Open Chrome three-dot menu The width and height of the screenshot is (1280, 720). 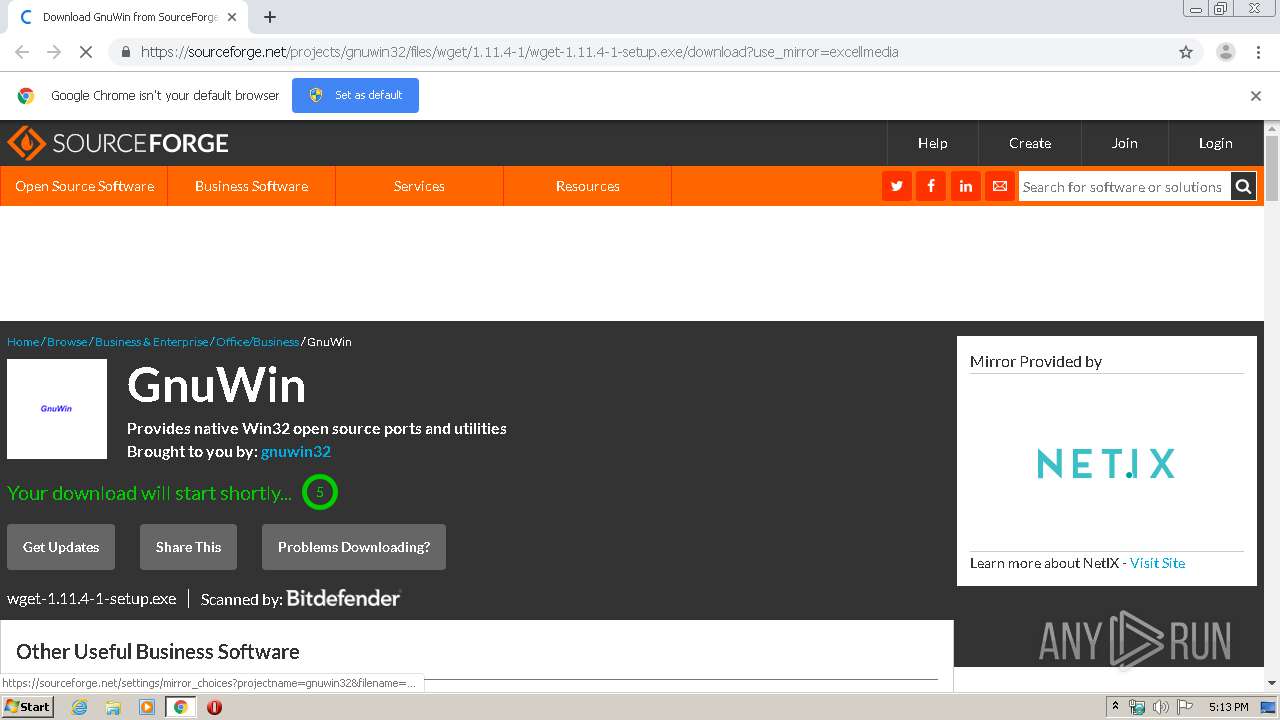1258,52
